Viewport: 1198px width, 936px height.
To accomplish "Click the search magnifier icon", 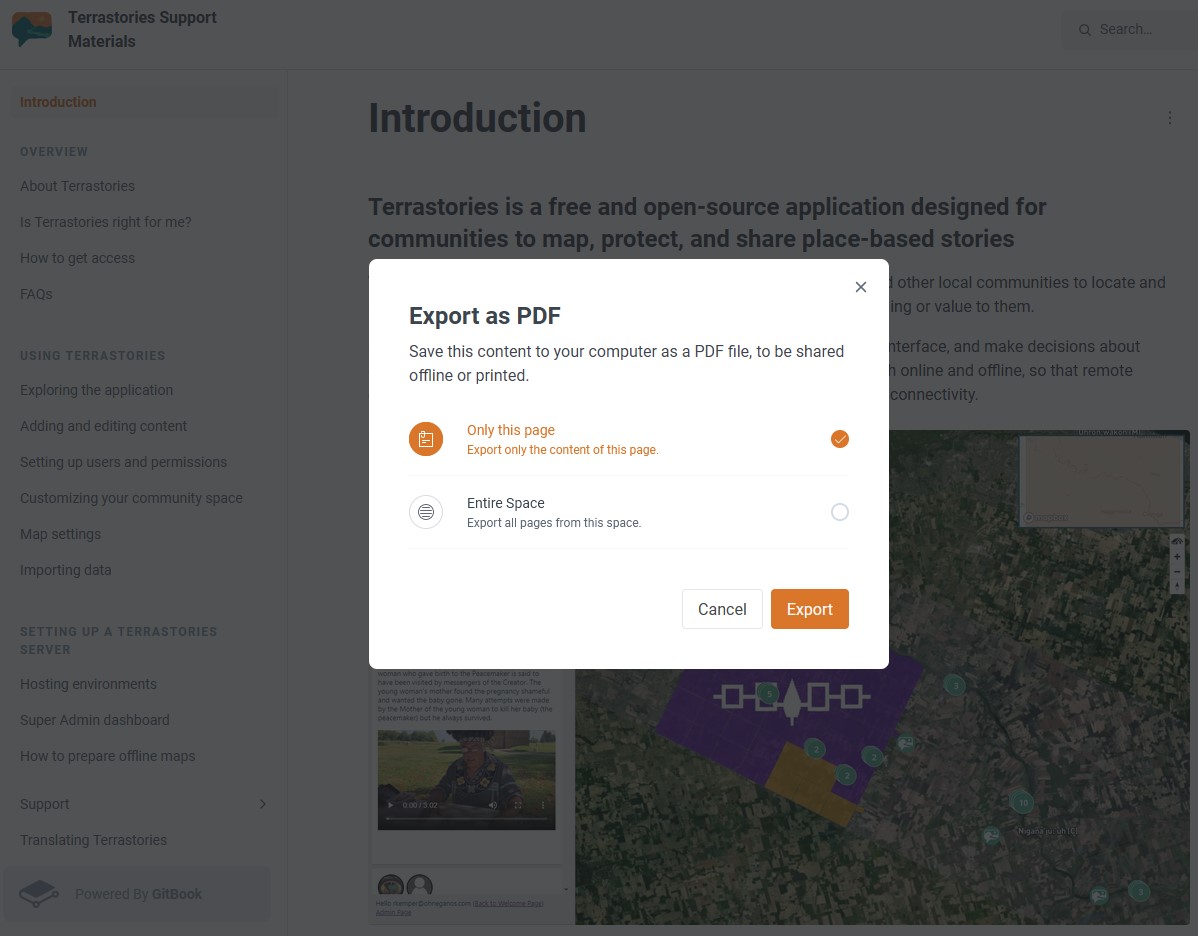I will (1084, 30).
